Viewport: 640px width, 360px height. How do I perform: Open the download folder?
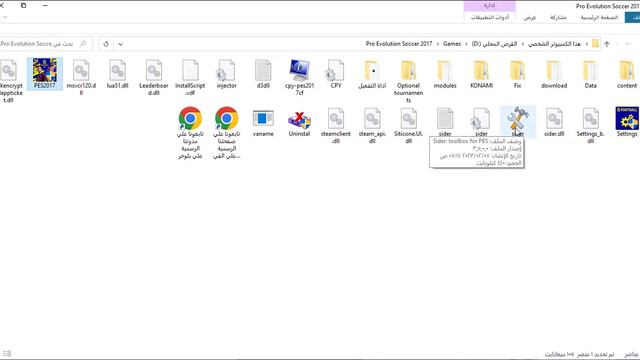[x=554, y=74]
